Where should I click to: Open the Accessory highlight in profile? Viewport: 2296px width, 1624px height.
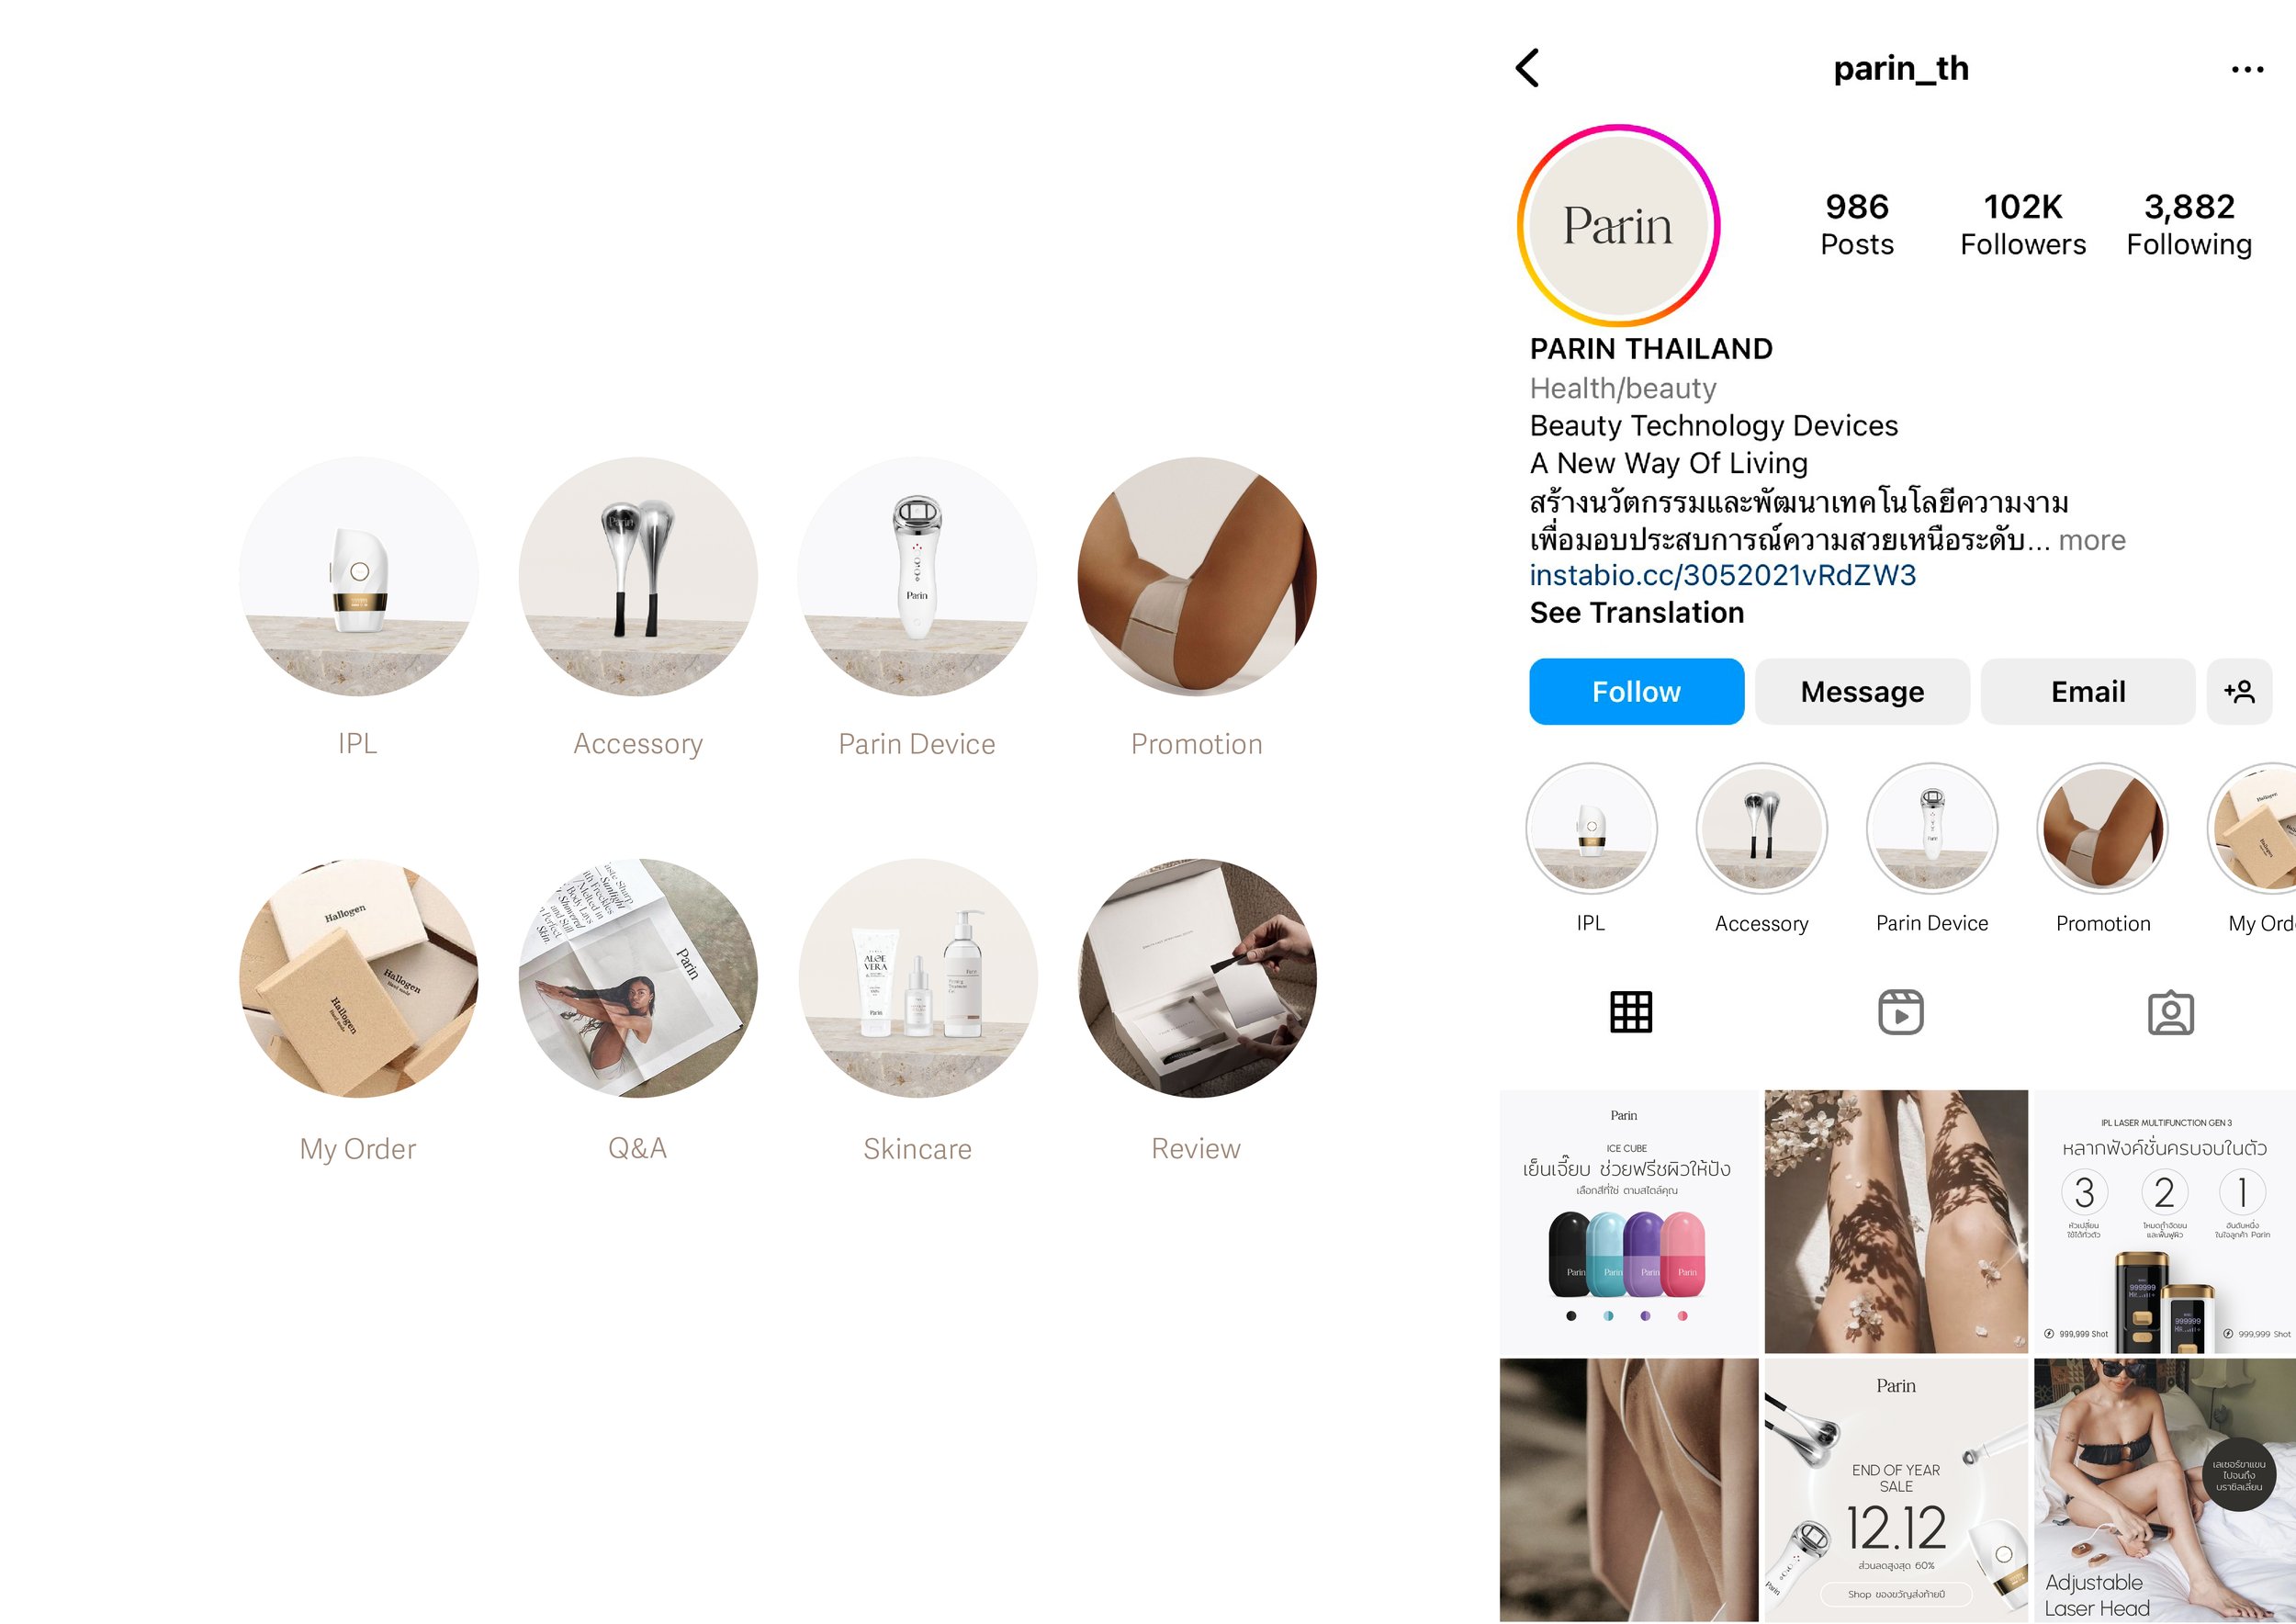pos(1762,828)
